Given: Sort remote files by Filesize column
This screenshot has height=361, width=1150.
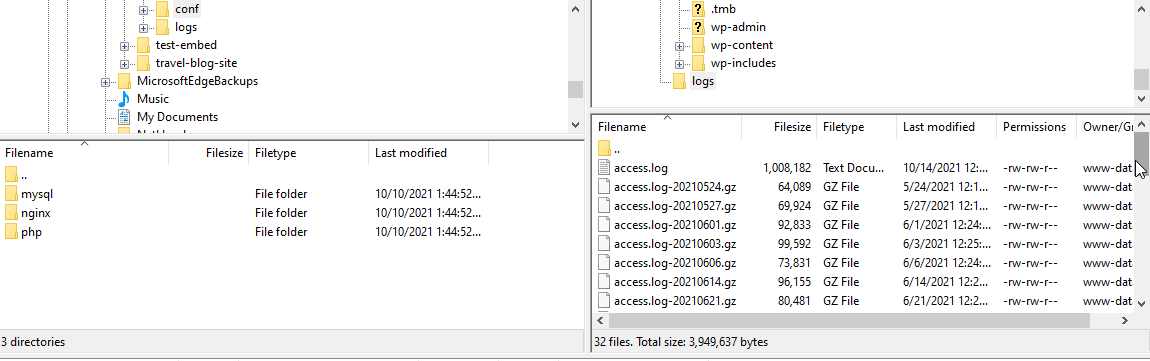Looking at the screenshot, I should tap(778, 127).
